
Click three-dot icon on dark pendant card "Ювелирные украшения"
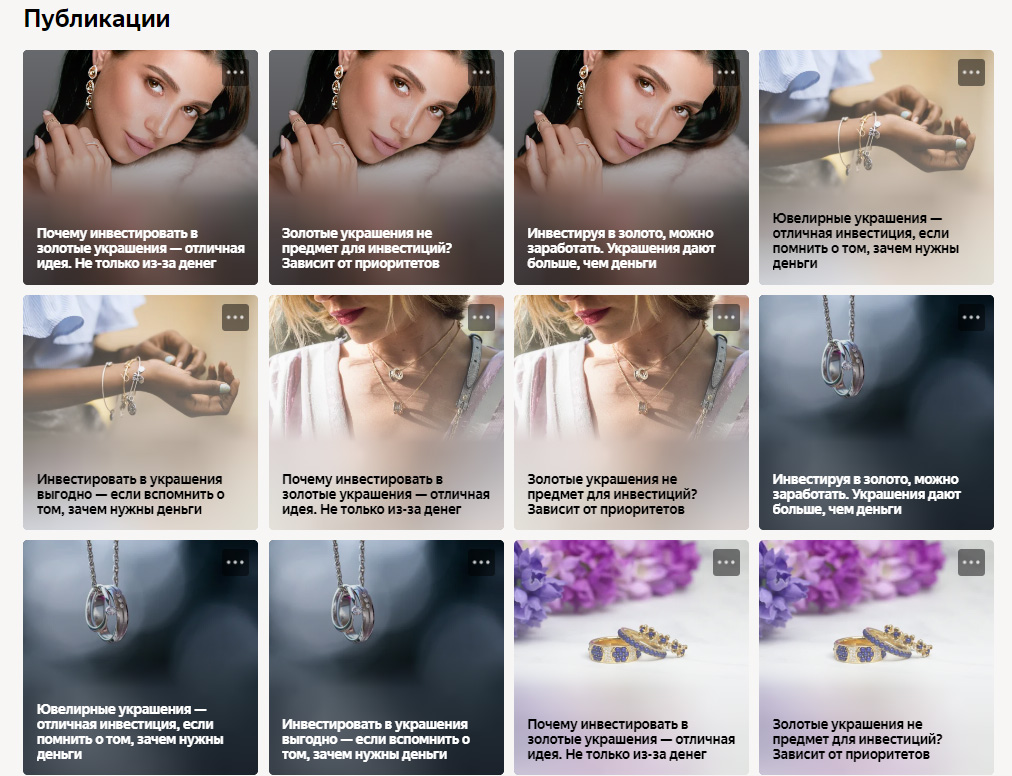click(x=235, y=562)
